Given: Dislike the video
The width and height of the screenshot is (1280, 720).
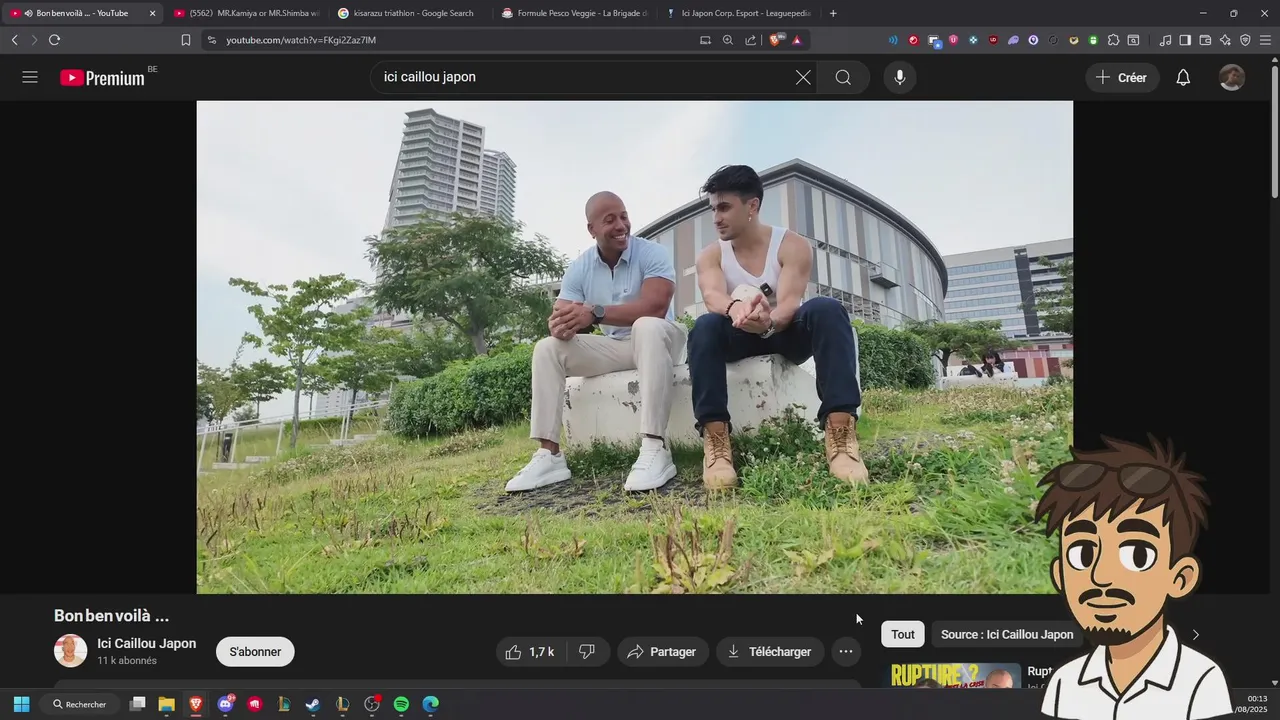Looking at the screenshot, I should [587, 652].
